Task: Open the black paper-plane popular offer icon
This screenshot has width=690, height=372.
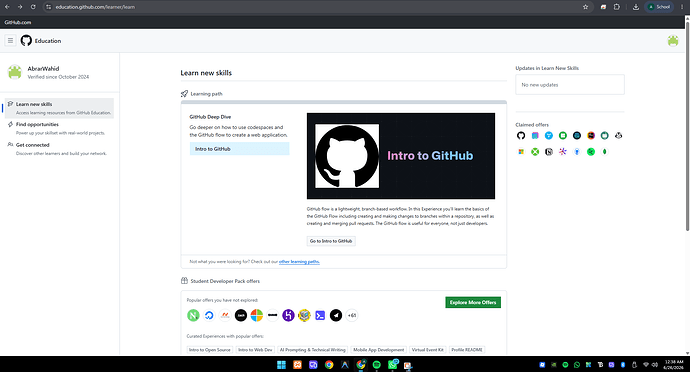Action: point(336,315)
